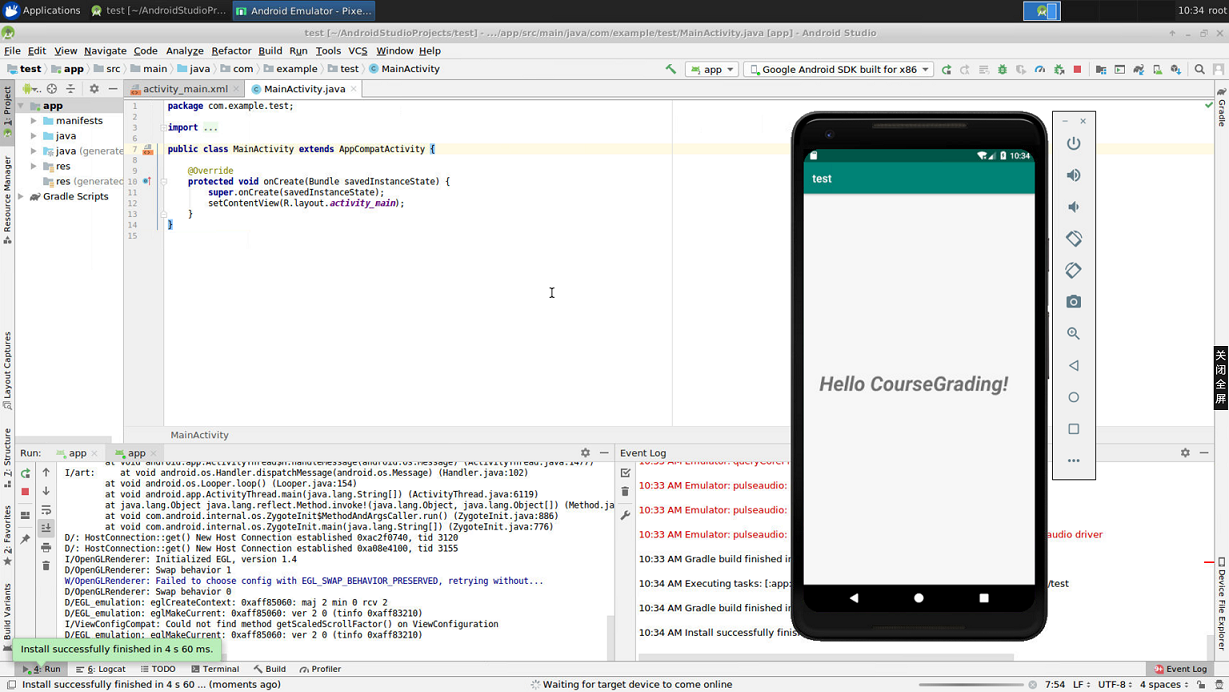Toggle soft-wrap in the Run console

(x=46, y=510)
